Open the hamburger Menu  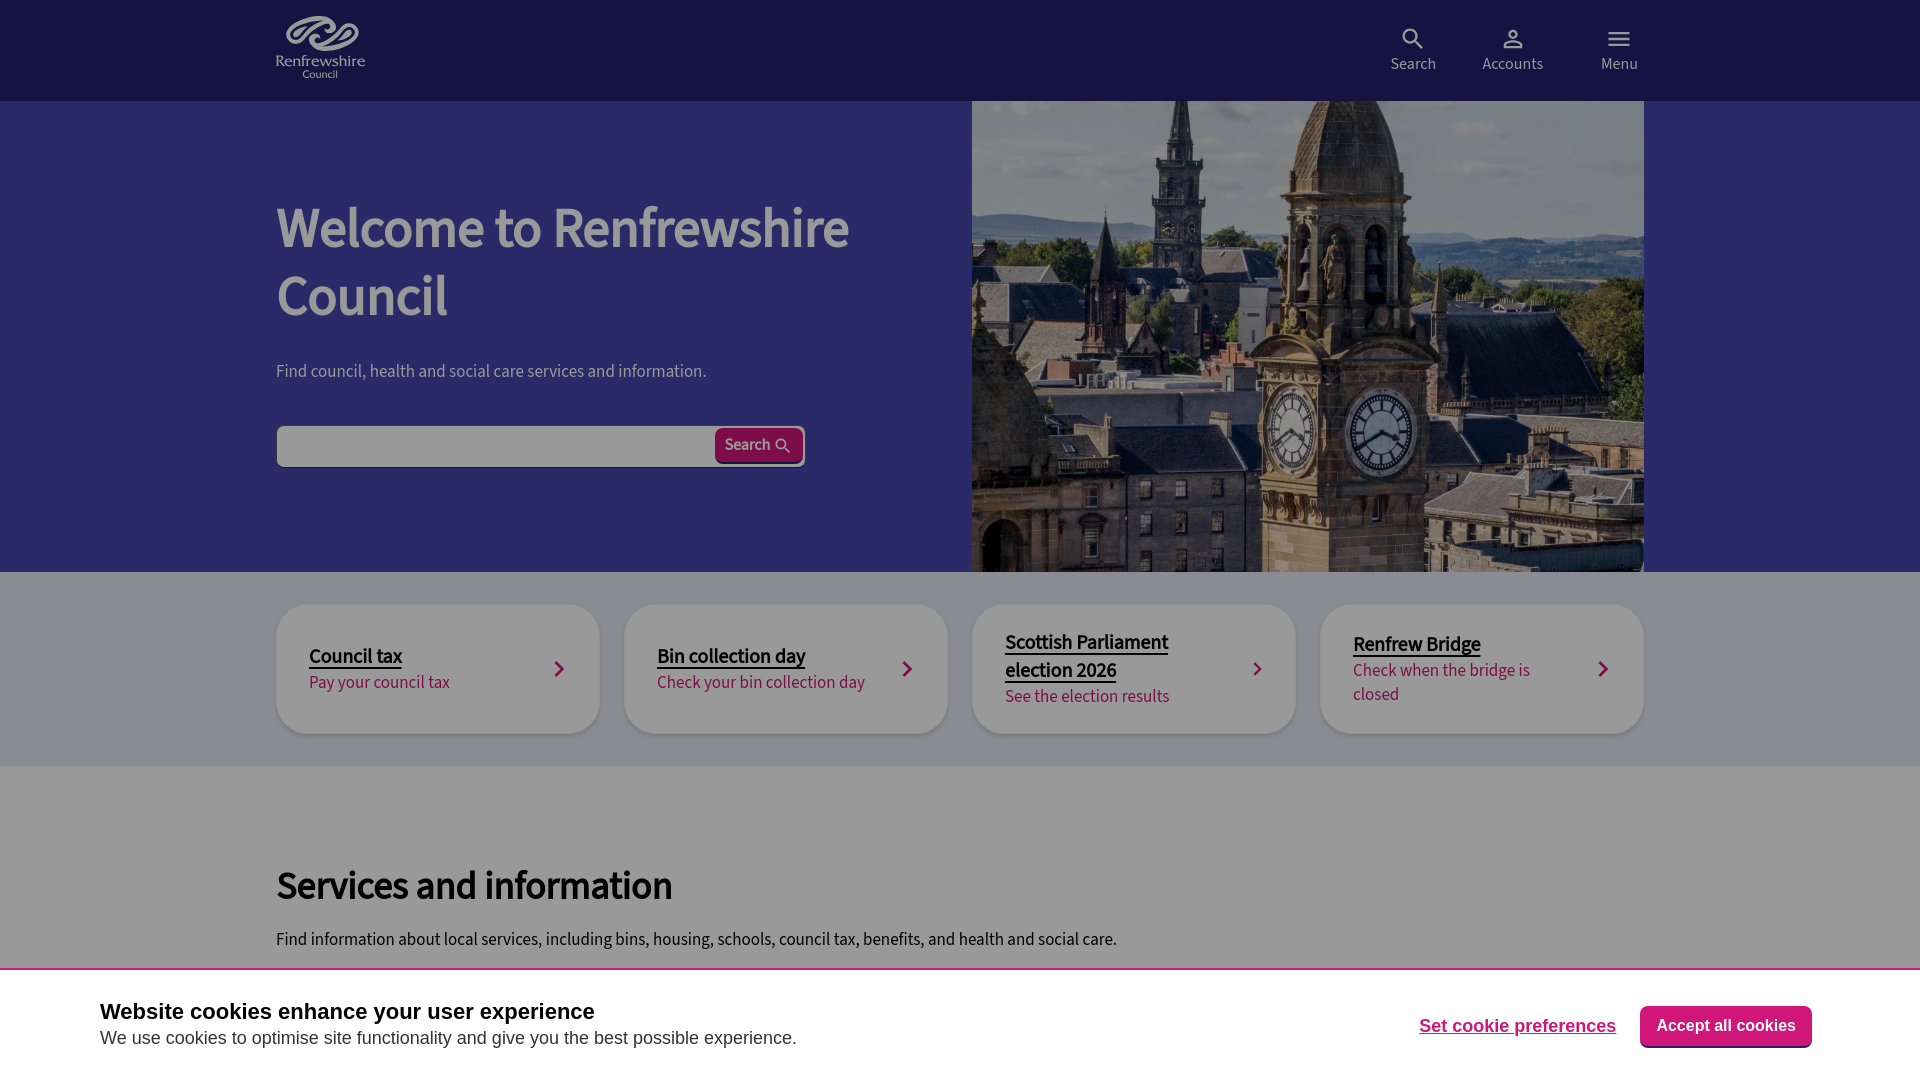point(1618,50)
